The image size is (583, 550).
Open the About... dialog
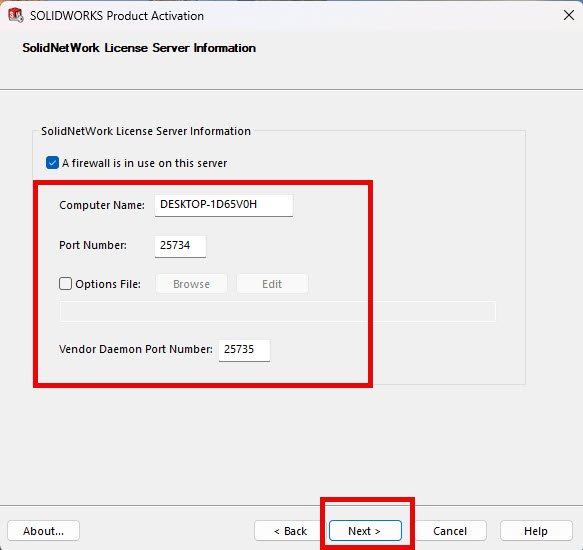point(44,531)
